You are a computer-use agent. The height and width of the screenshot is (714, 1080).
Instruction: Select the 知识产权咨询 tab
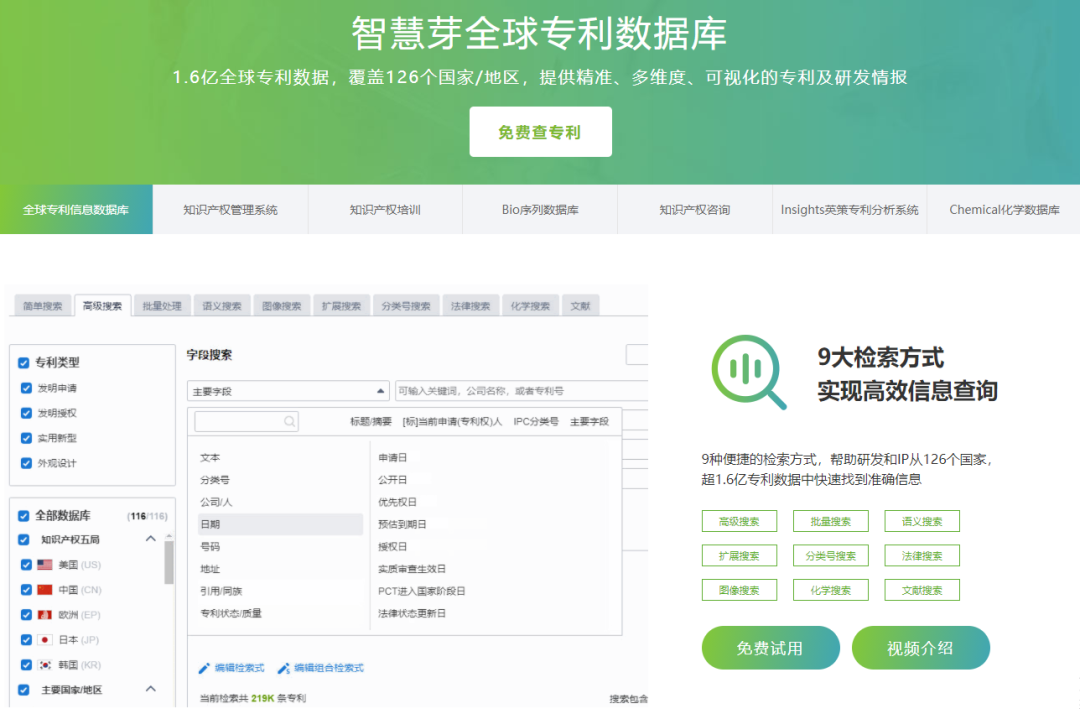pos(694,209)
